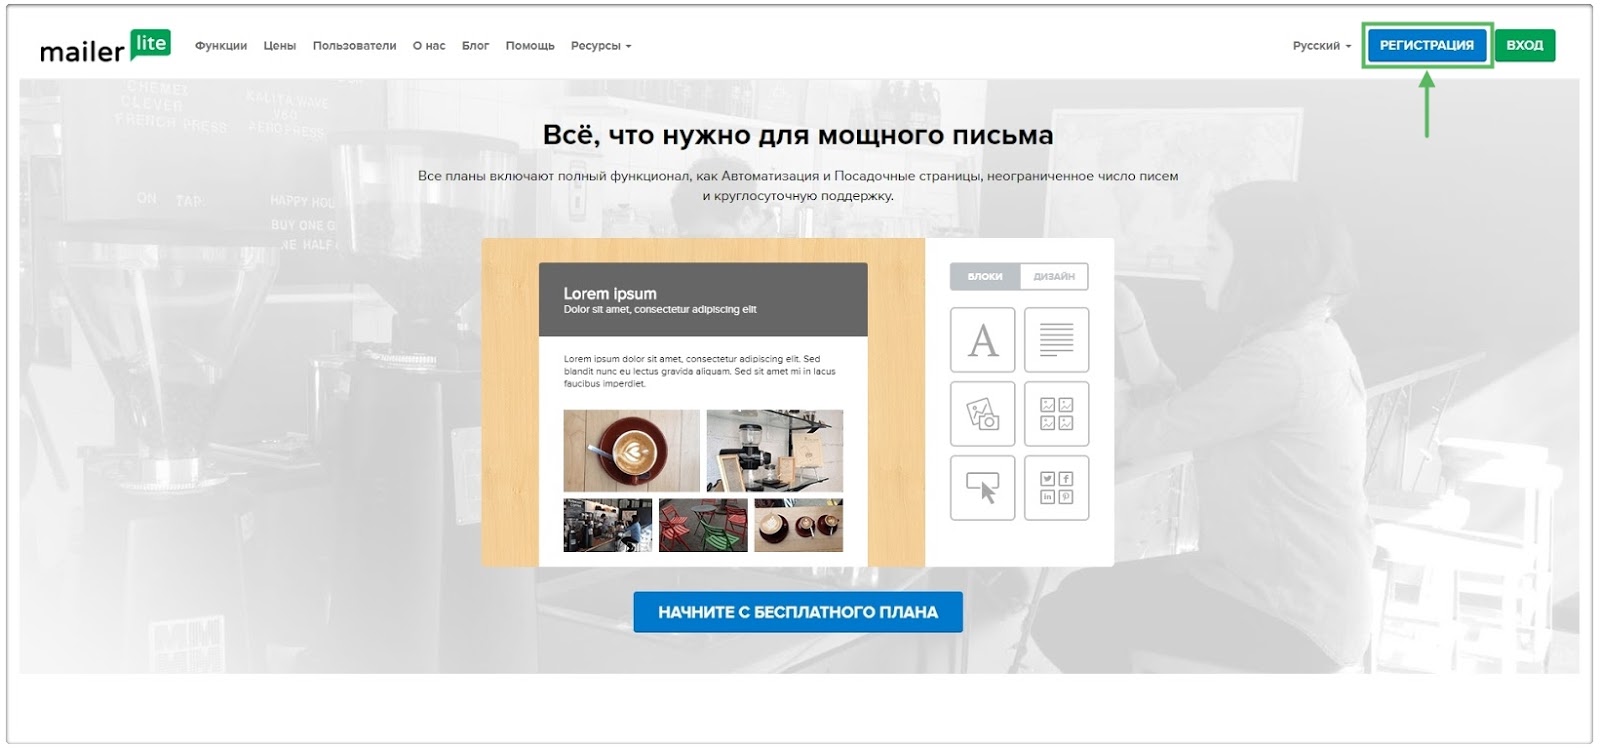Viewport: 1600px width, 749px height.
Task: Select the paragraph text block icon
Action: pyautogui.click(x=1056, y=340)
